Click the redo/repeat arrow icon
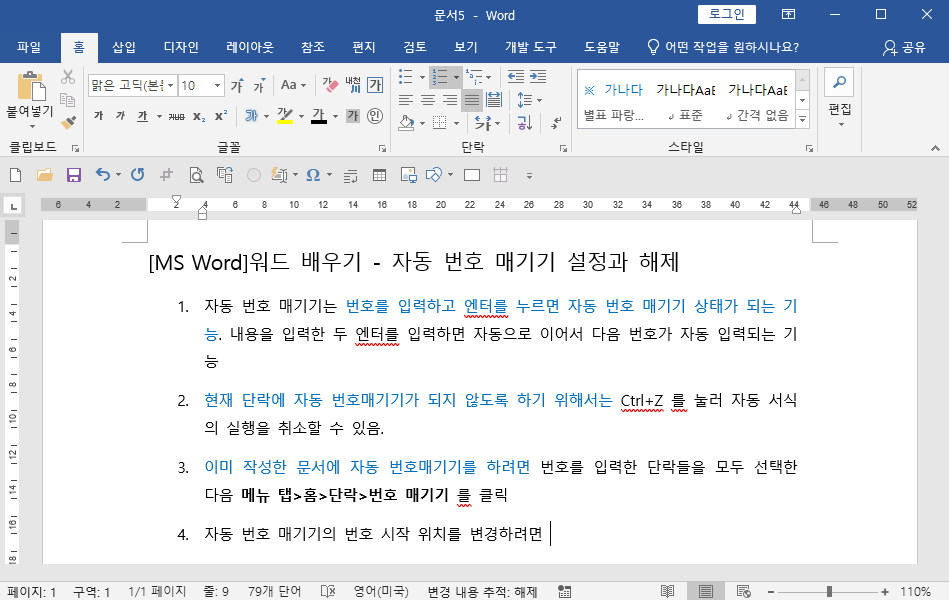The width and height of the screenshot is (949, 600). (x=138, y=175)
